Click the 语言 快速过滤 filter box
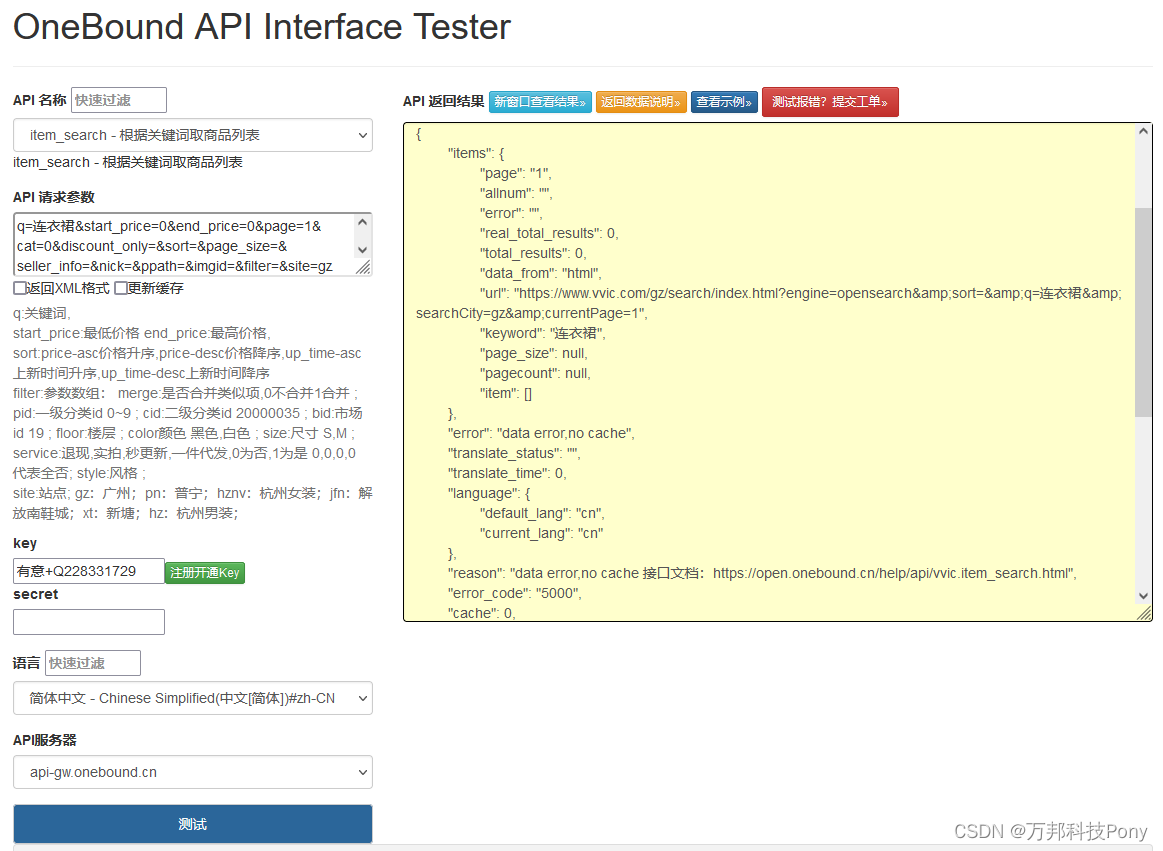The height and width of the screenshot is (851, 1163). [92, 662]
